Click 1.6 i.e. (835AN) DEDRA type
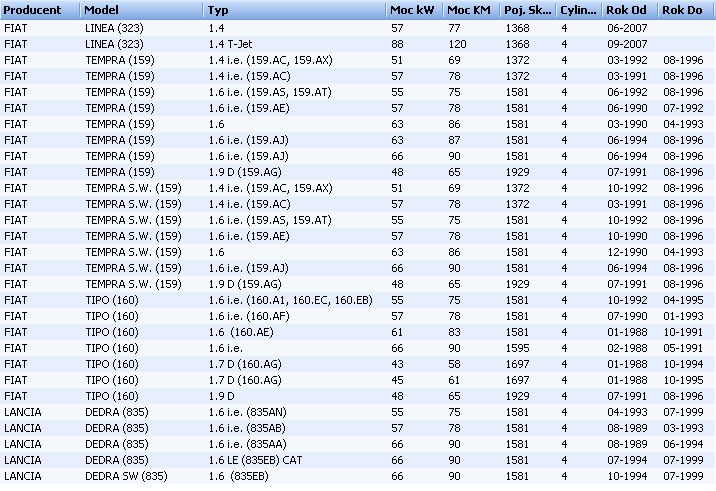The image size is (716, 491). tap(247, 412)
